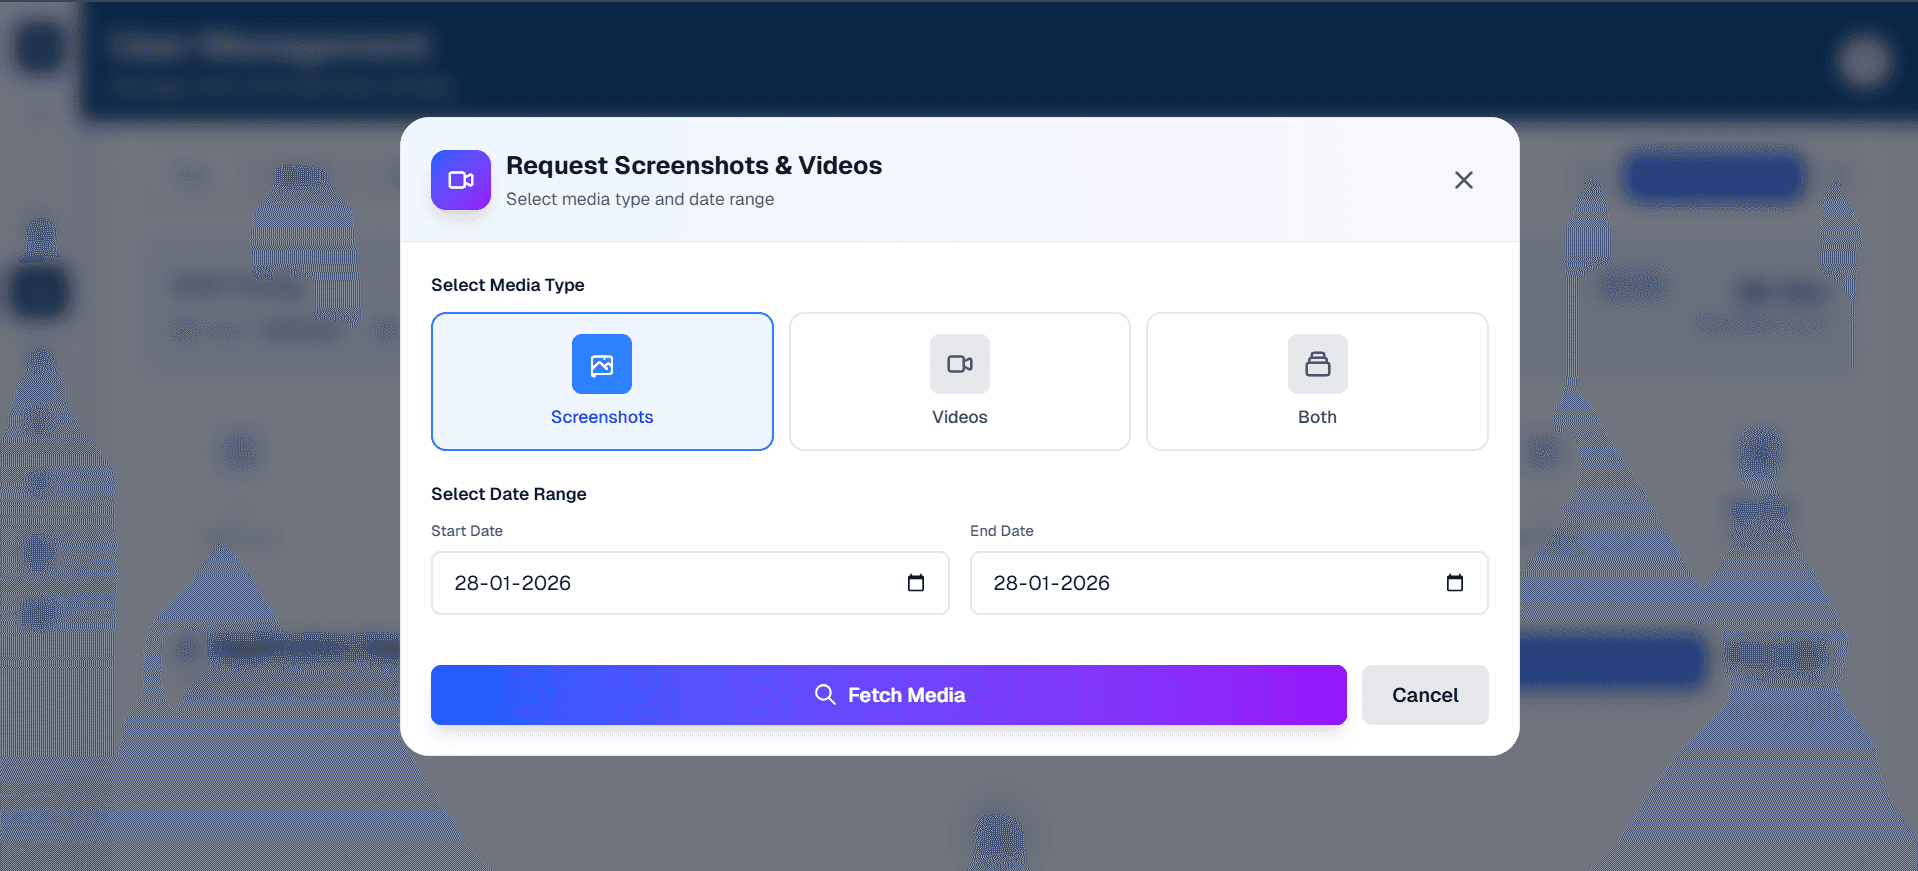Viewport: 1918px width, 871px height.
Task: Close the Request Screenshots & Videos dialog
Action: [1464, 180]
